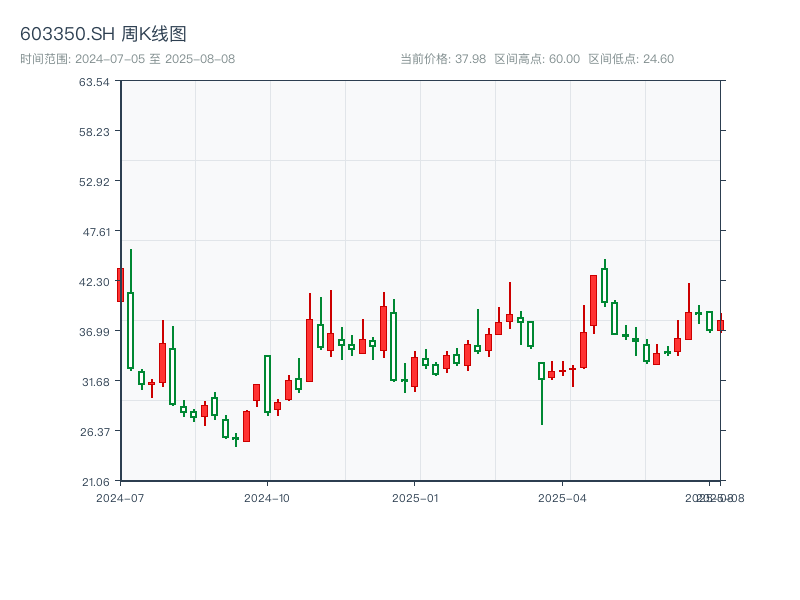
Task: Select the 2025-04 x-axis date label
Action: [x=562, y=497]
